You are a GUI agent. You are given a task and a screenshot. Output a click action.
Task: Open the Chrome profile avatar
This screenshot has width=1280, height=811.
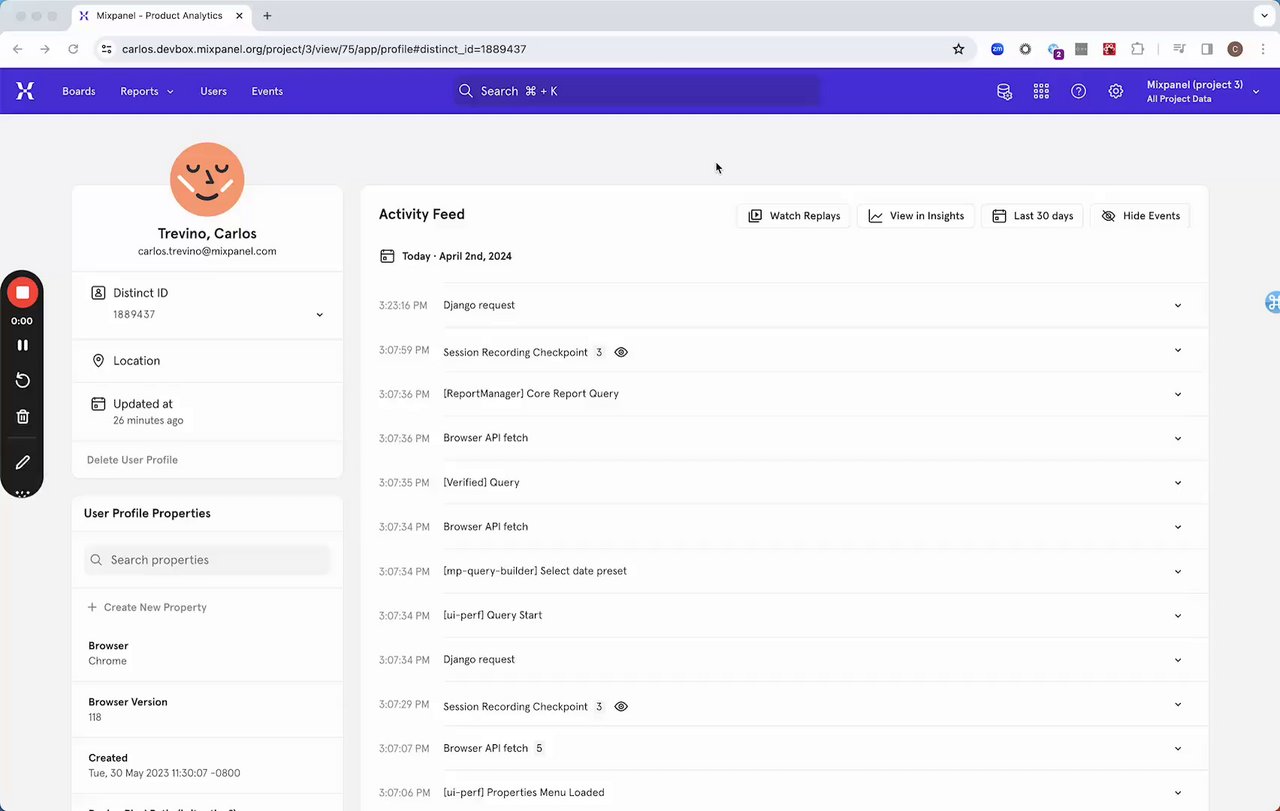click(1235, 49)
